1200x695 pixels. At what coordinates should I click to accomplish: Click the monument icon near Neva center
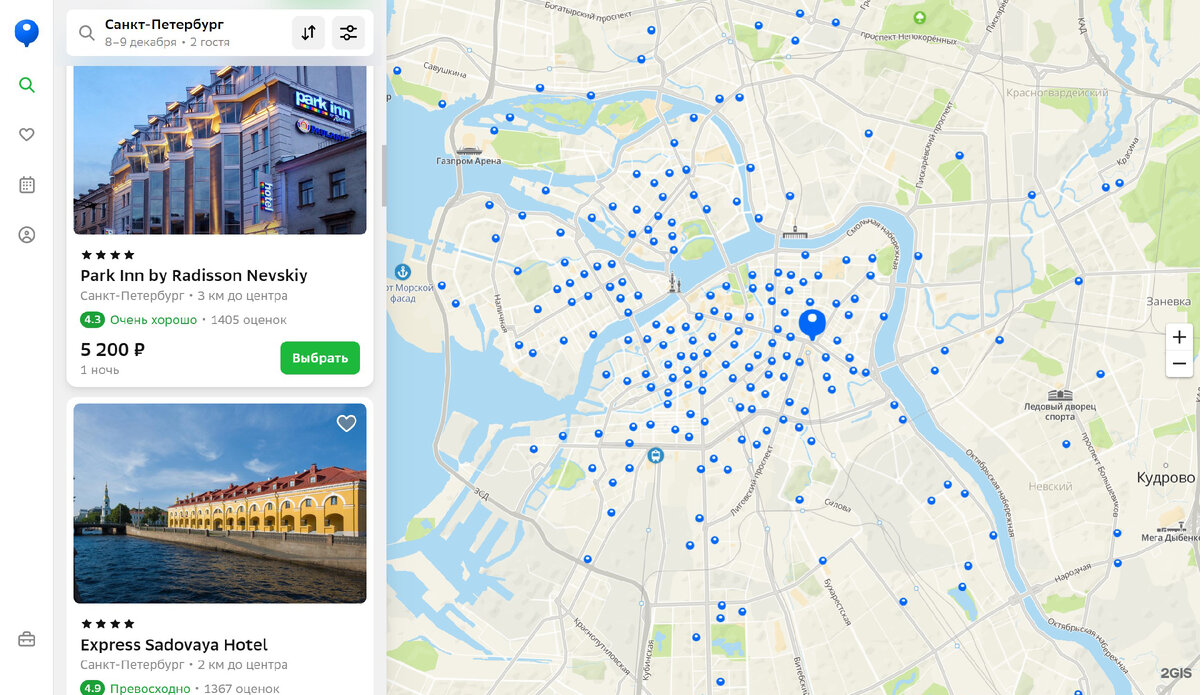pyautogui.click(x=675, y=283)
